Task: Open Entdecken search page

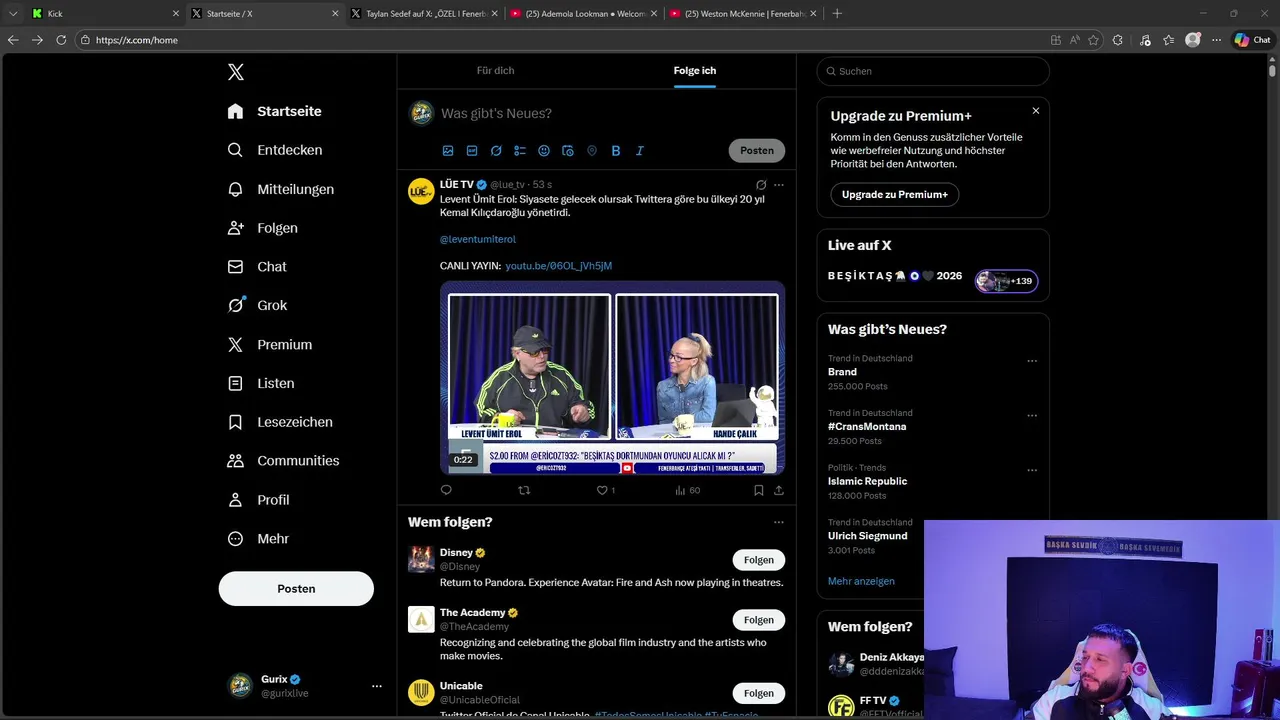Action: (275, 150)
